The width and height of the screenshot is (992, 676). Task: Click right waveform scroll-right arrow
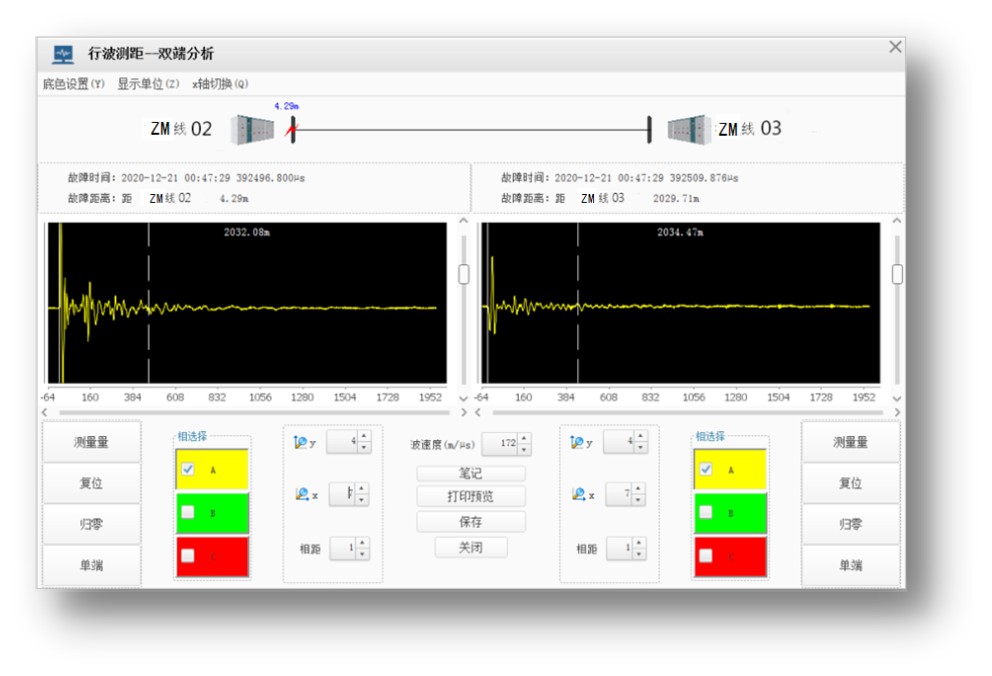click(897, 412)
